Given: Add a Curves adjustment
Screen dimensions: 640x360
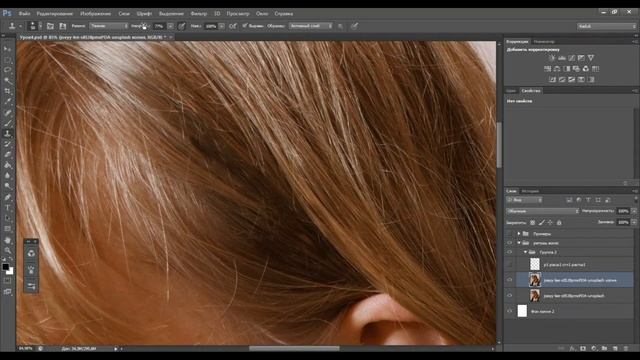Looking at the screenshot, I should tap(571, 58).
